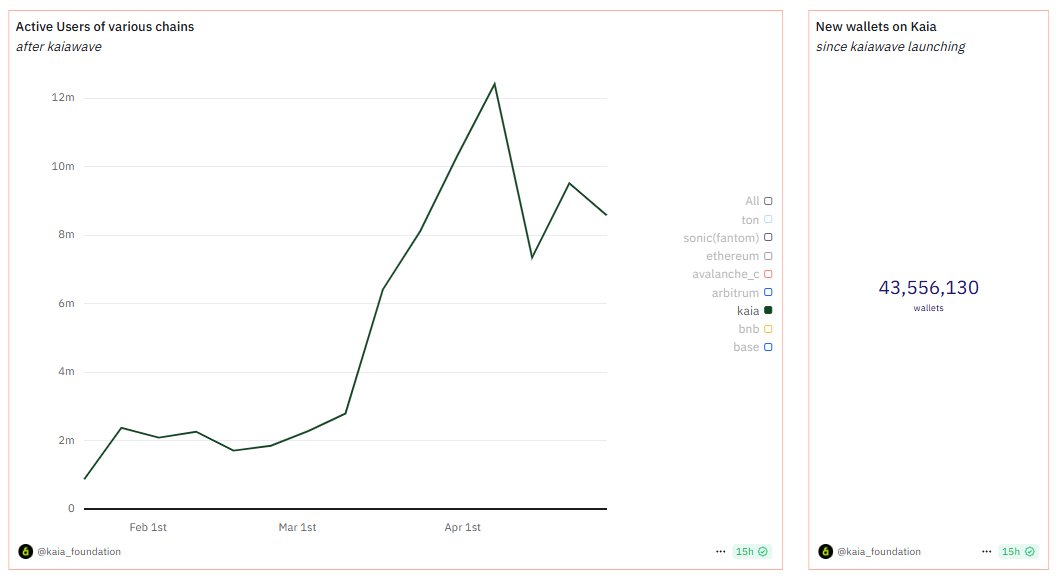The image size is (1058, 581).
Task: Click the 12m y-axis label
Action: tap(63, 97)
